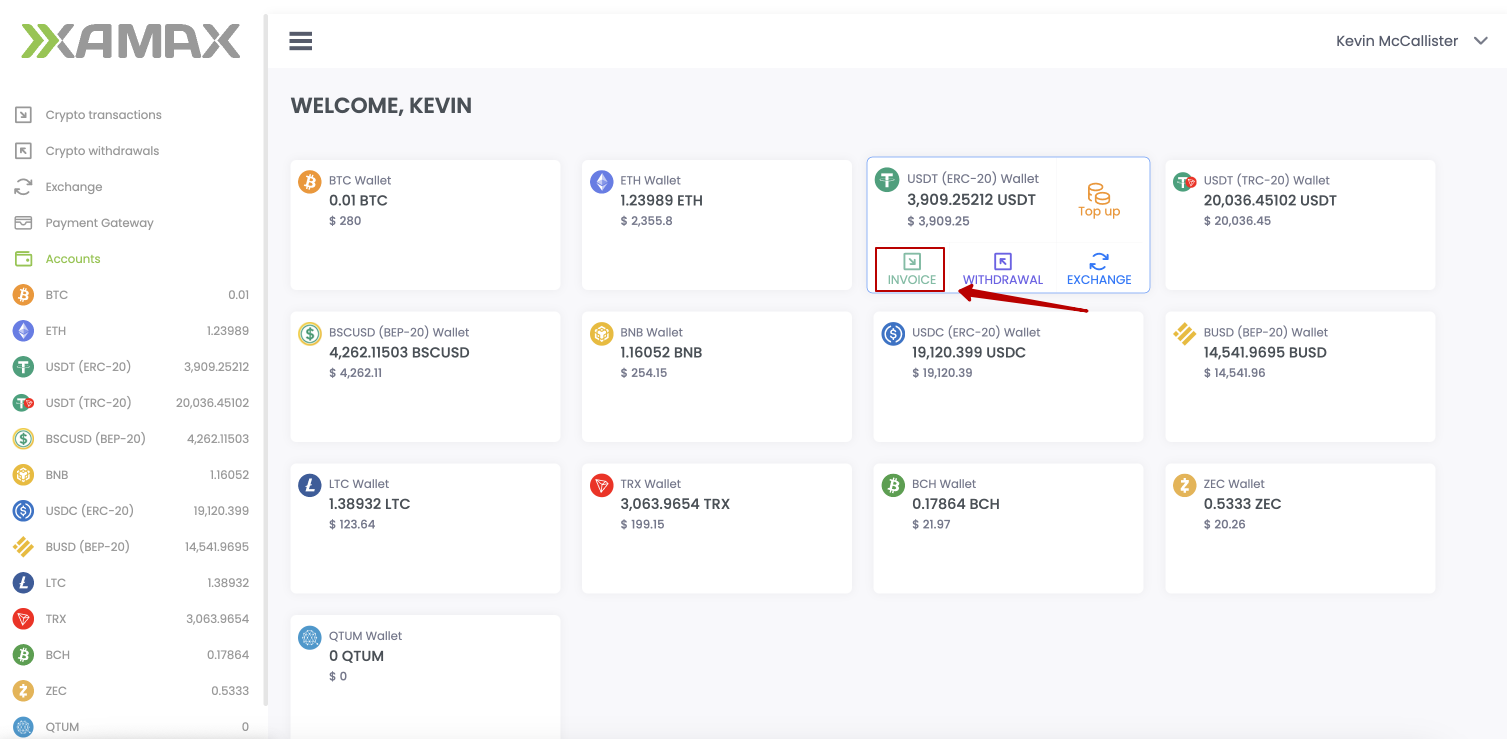Open Crypto withdrawals in sidebar
Viewport: 1507px width, 739px height.
click(102, 151)
